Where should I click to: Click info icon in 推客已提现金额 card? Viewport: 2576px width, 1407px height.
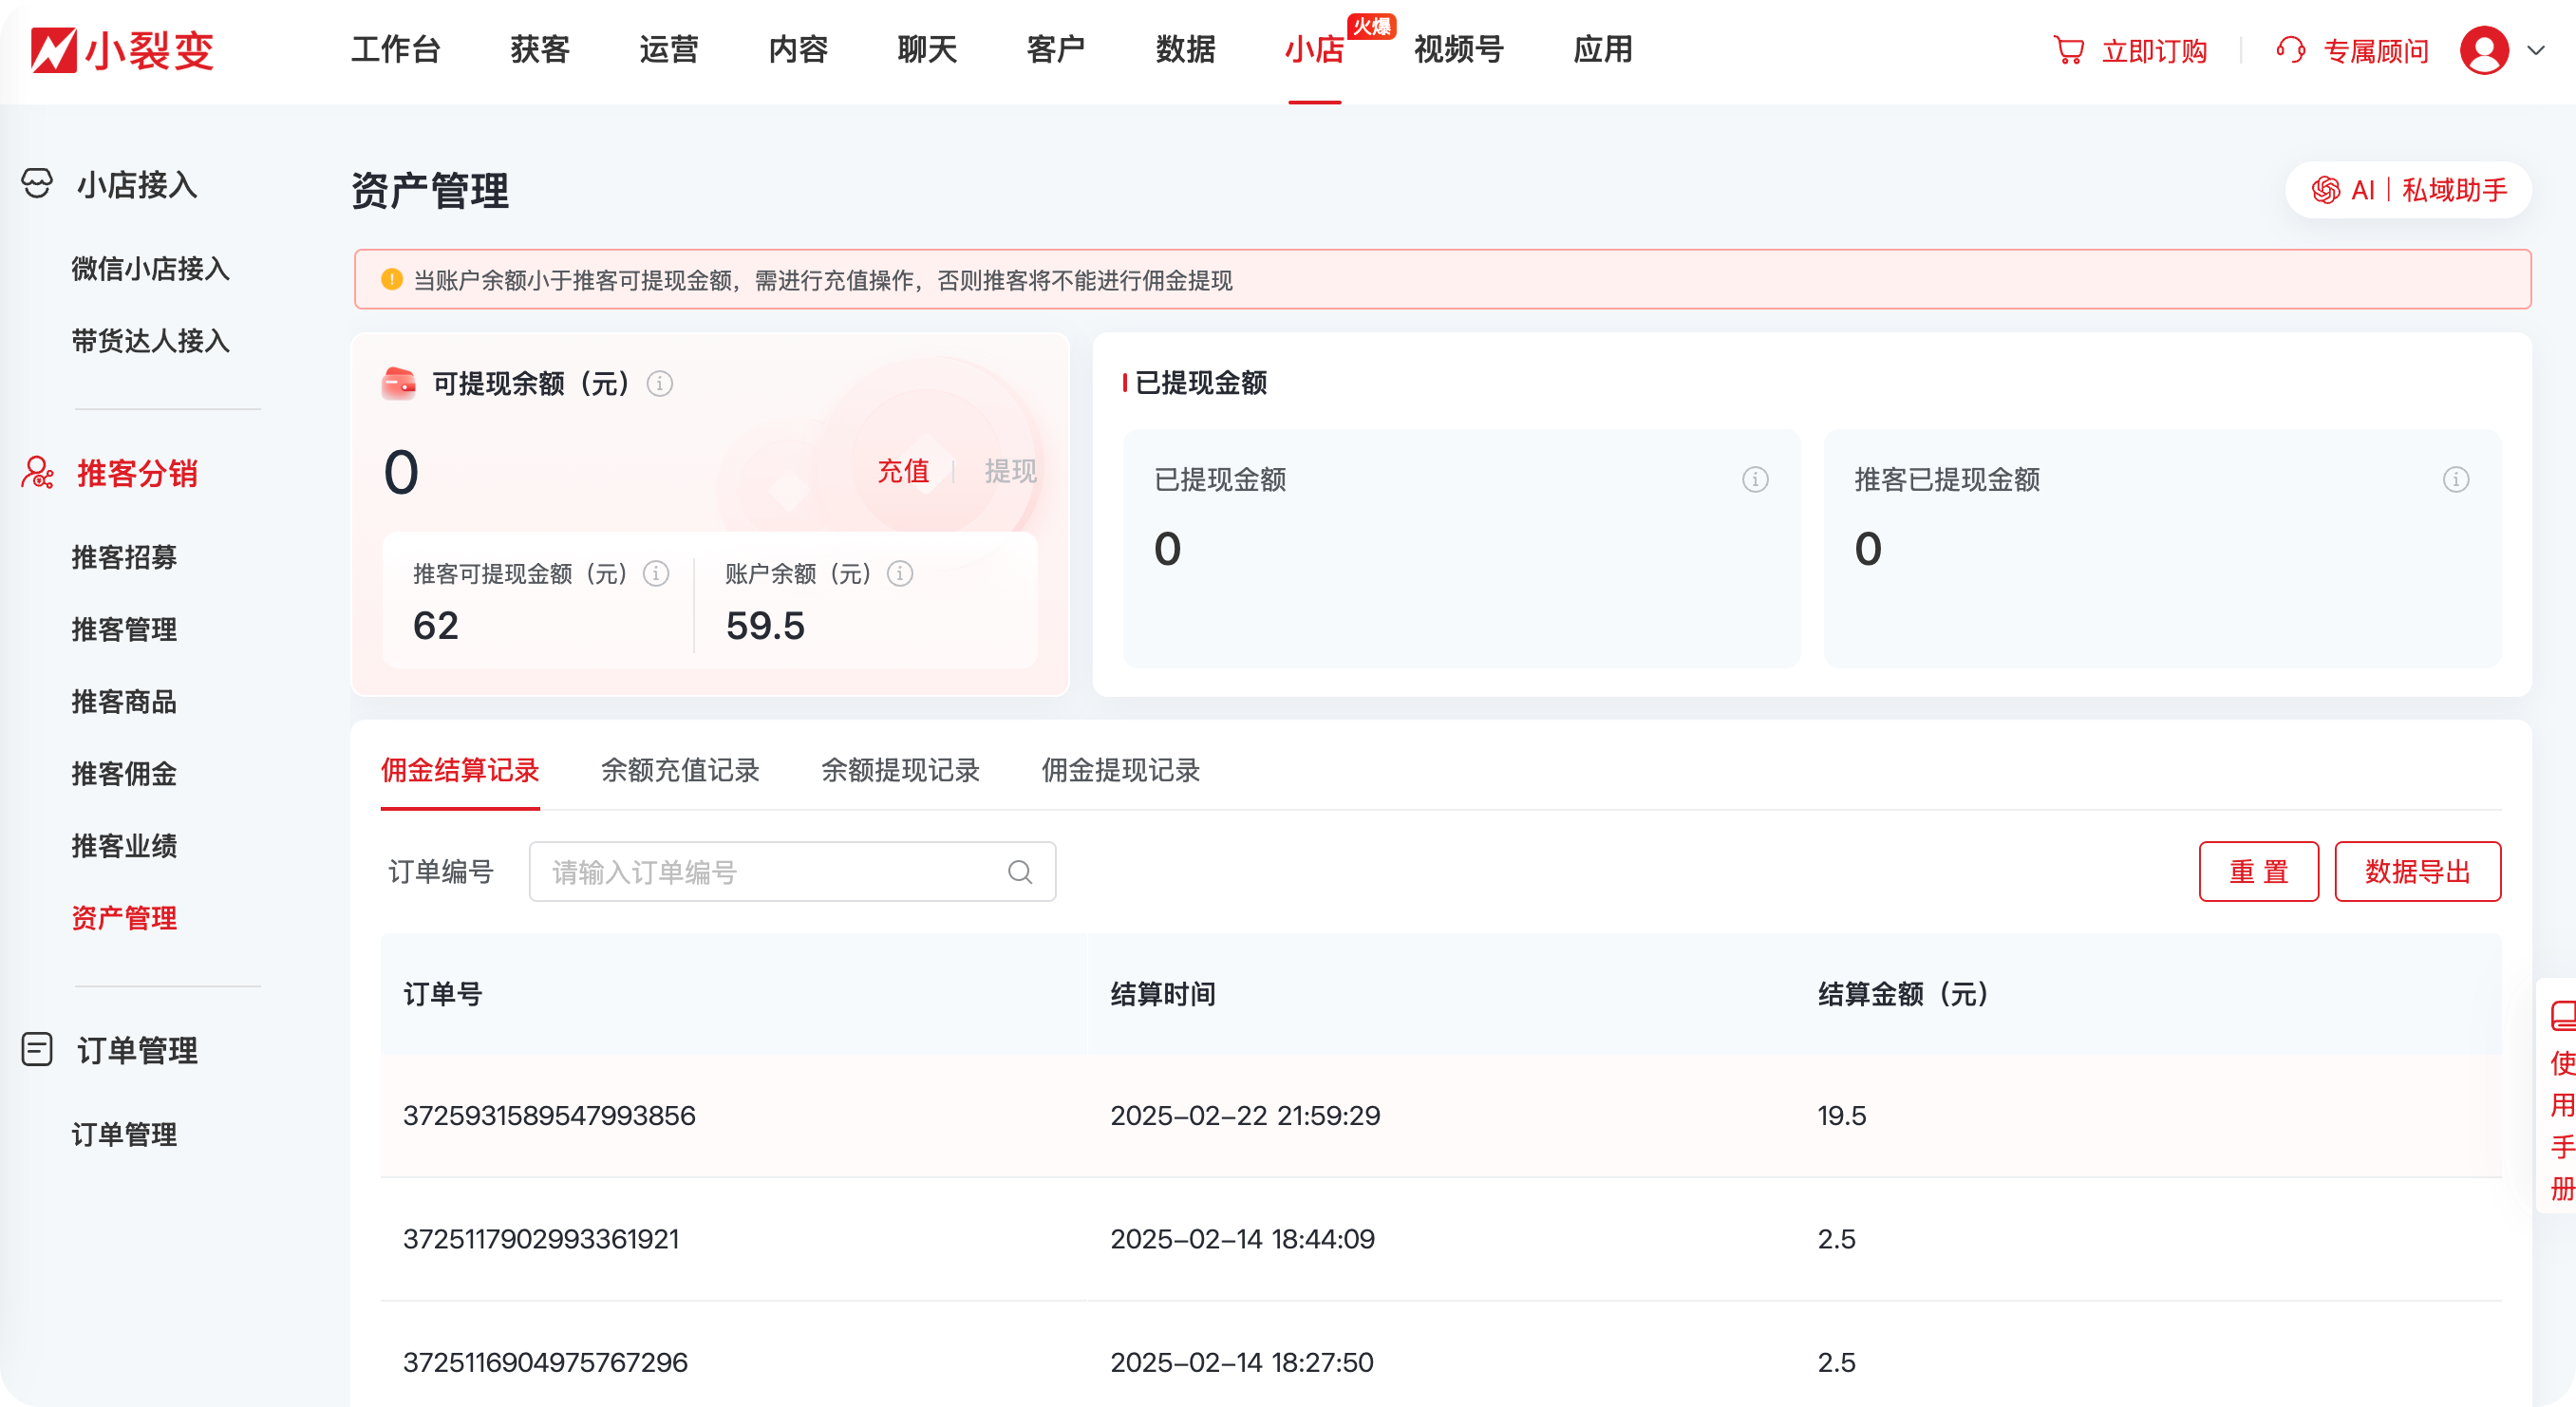click(2456, 479)
